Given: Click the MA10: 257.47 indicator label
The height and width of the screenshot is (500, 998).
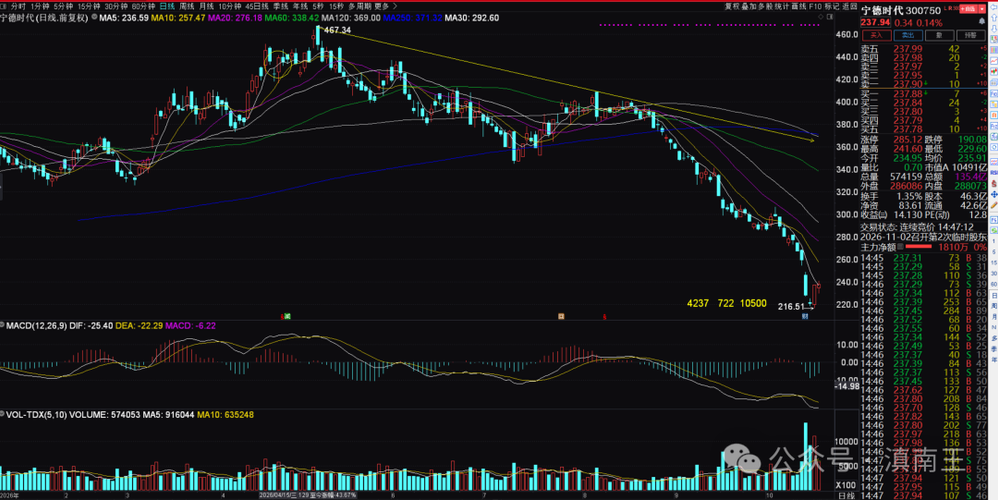Looking at the screenshot, I should point(178,18).
